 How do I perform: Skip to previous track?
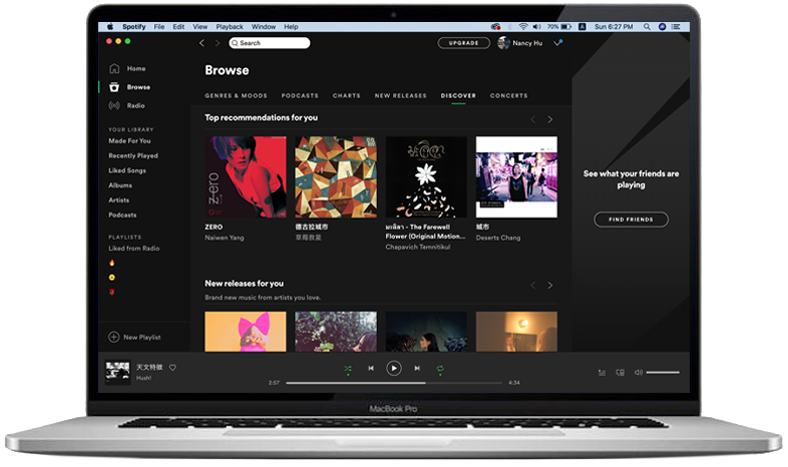click(x=371, y=368)
